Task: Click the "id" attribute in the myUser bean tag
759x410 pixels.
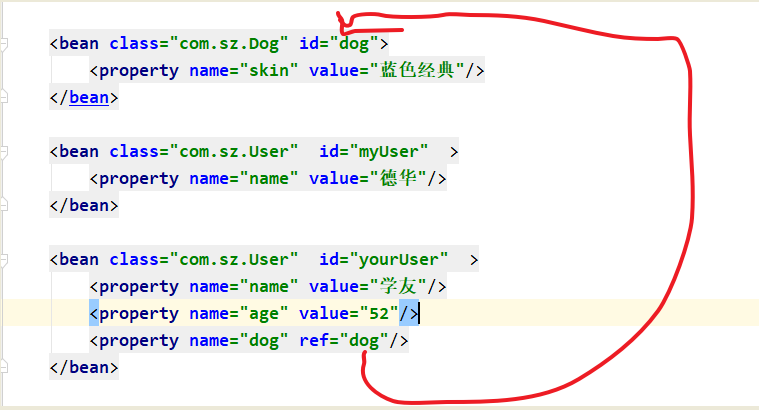Action: tap(329, 152)
